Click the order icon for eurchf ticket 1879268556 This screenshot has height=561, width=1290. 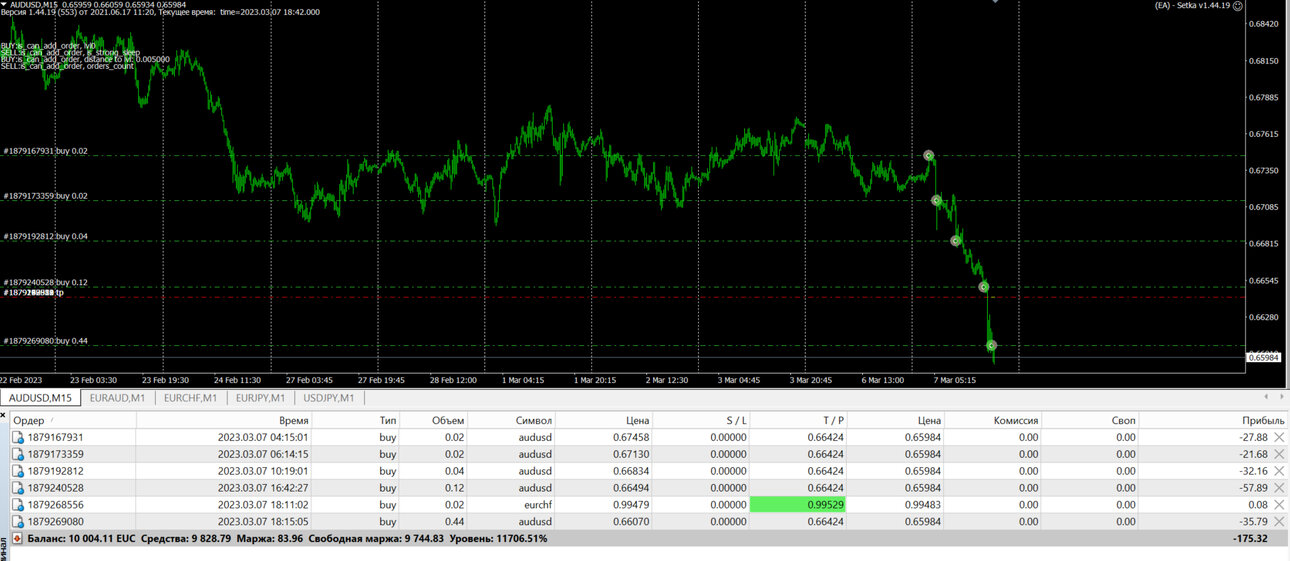17,505
